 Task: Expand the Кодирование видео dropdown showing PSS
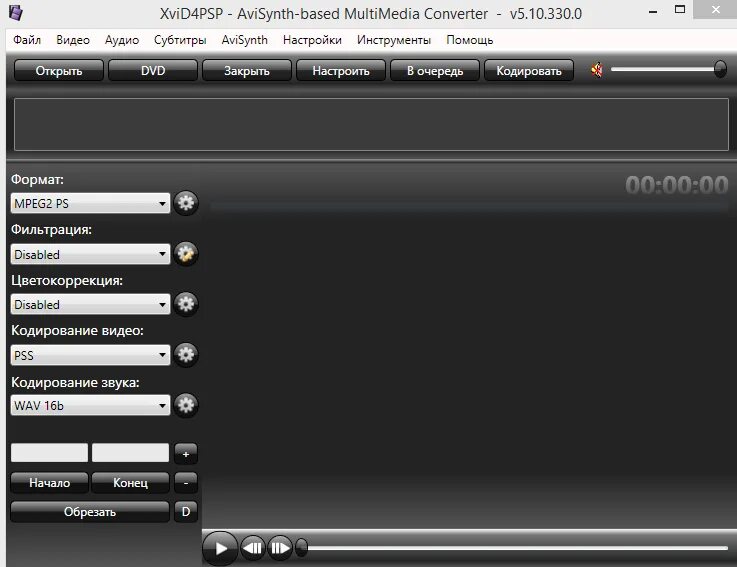90,355
